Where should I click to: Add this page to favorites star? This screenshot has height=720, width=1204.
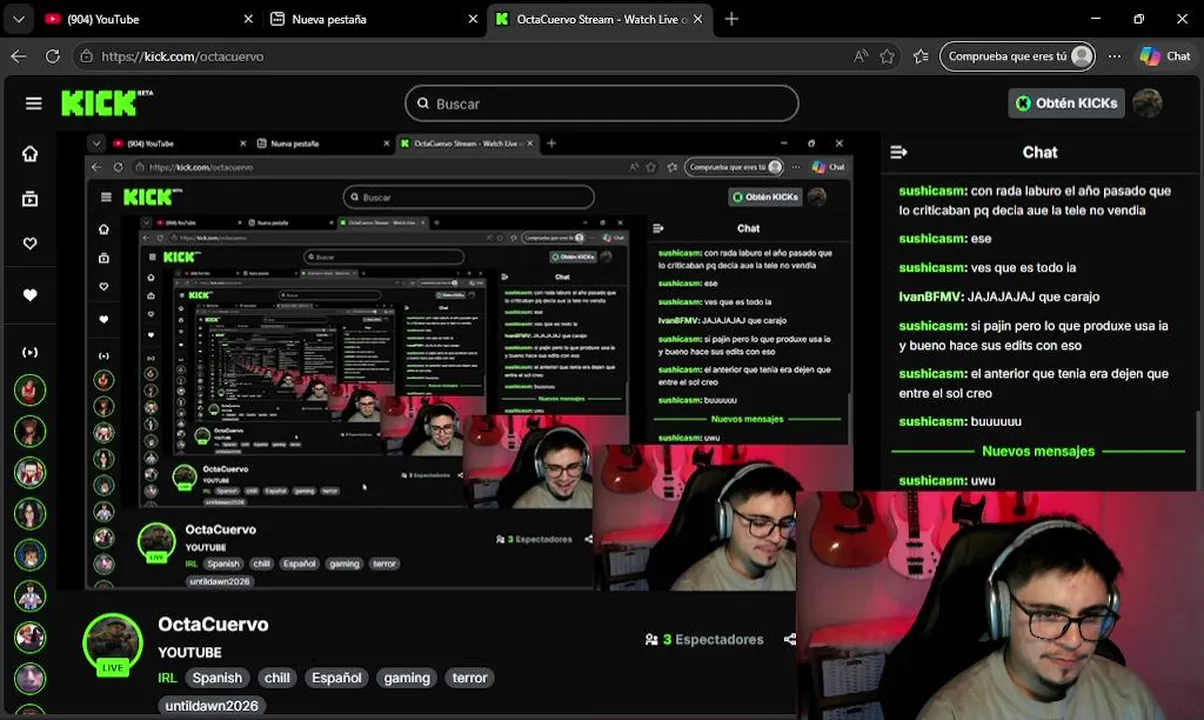click(x=887, y=56)
